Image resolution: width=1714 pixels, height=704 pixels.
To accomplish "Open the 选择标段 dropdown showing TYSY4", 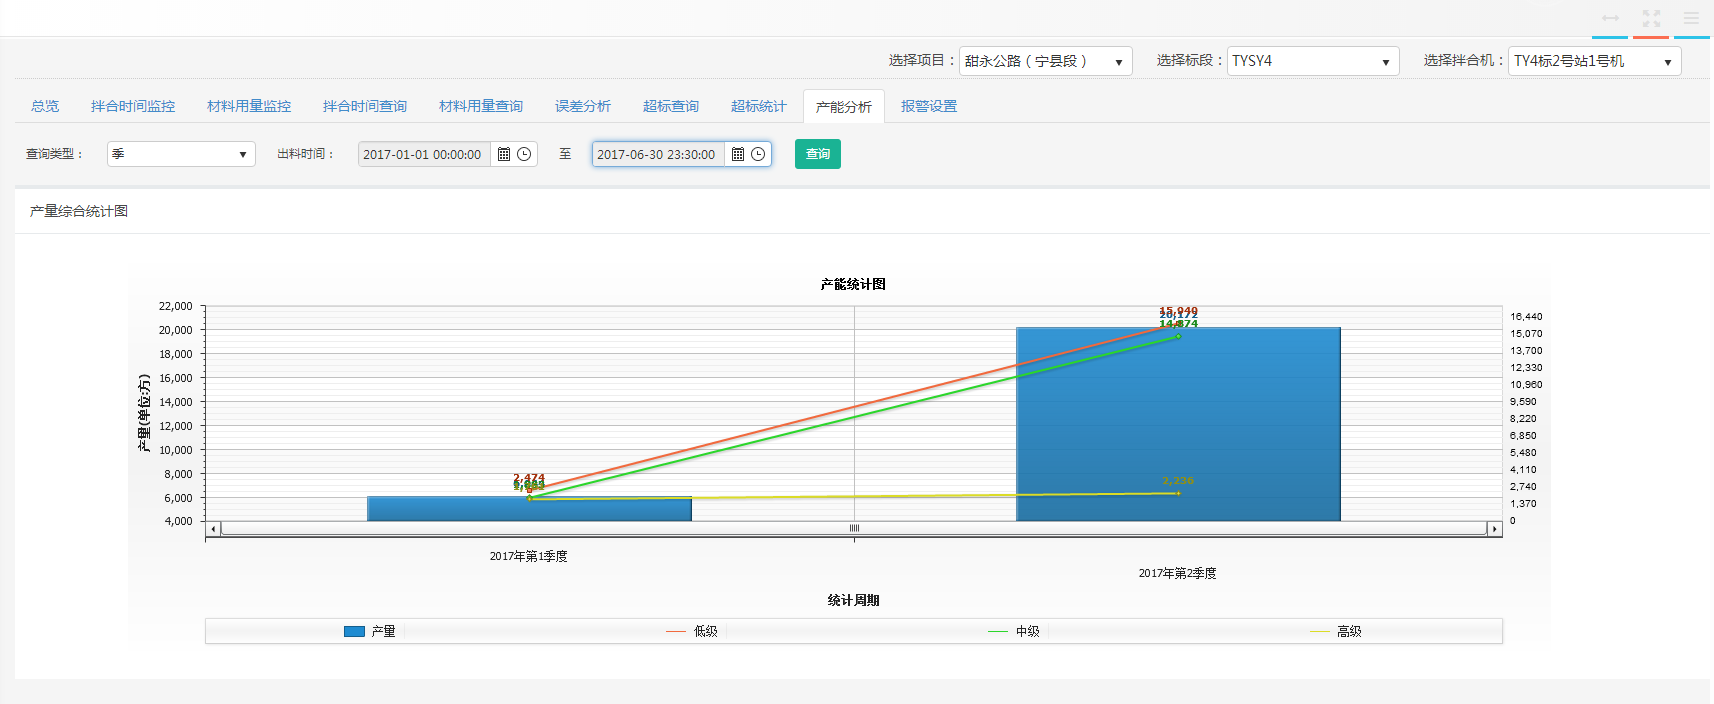I will click(1312, 61).
